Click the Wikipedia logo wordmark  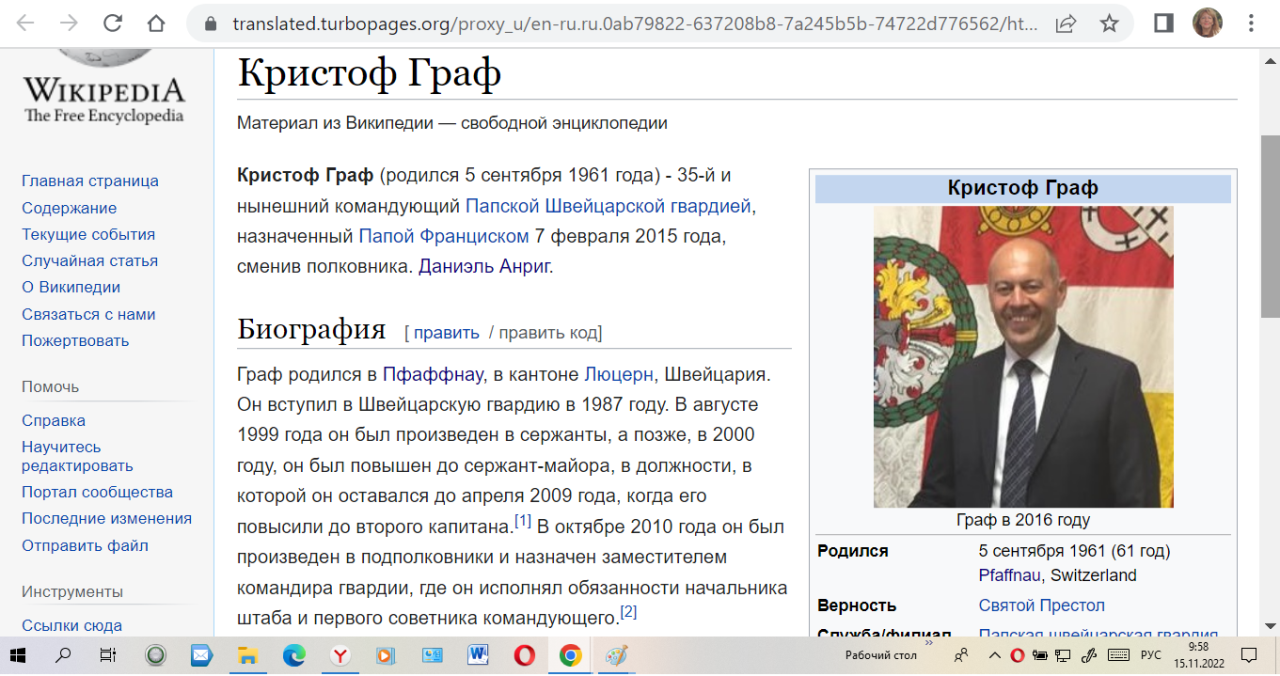click(104, 91)
